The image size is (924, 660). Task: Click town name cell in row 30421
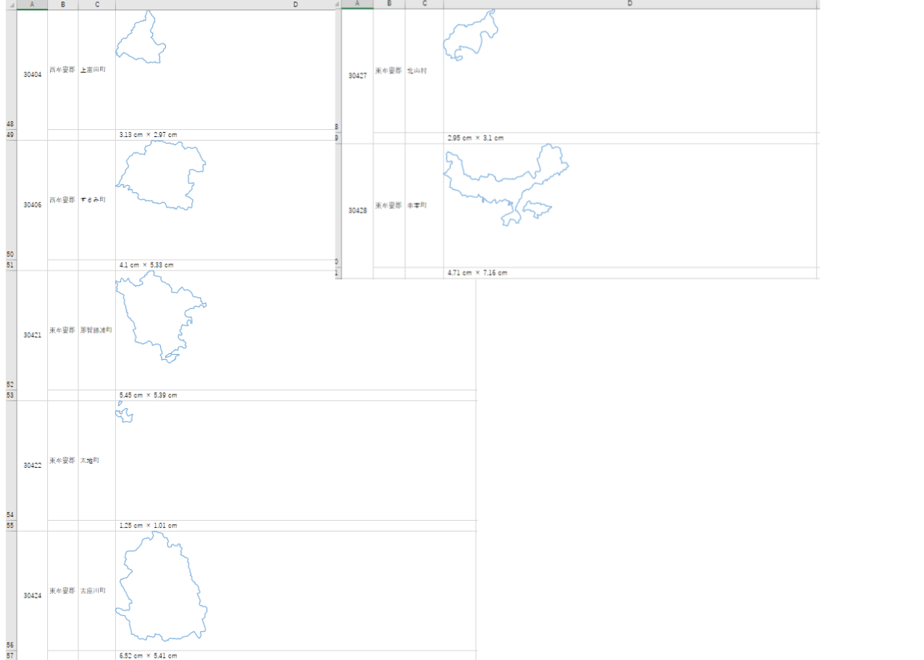[x=97, y=330]
